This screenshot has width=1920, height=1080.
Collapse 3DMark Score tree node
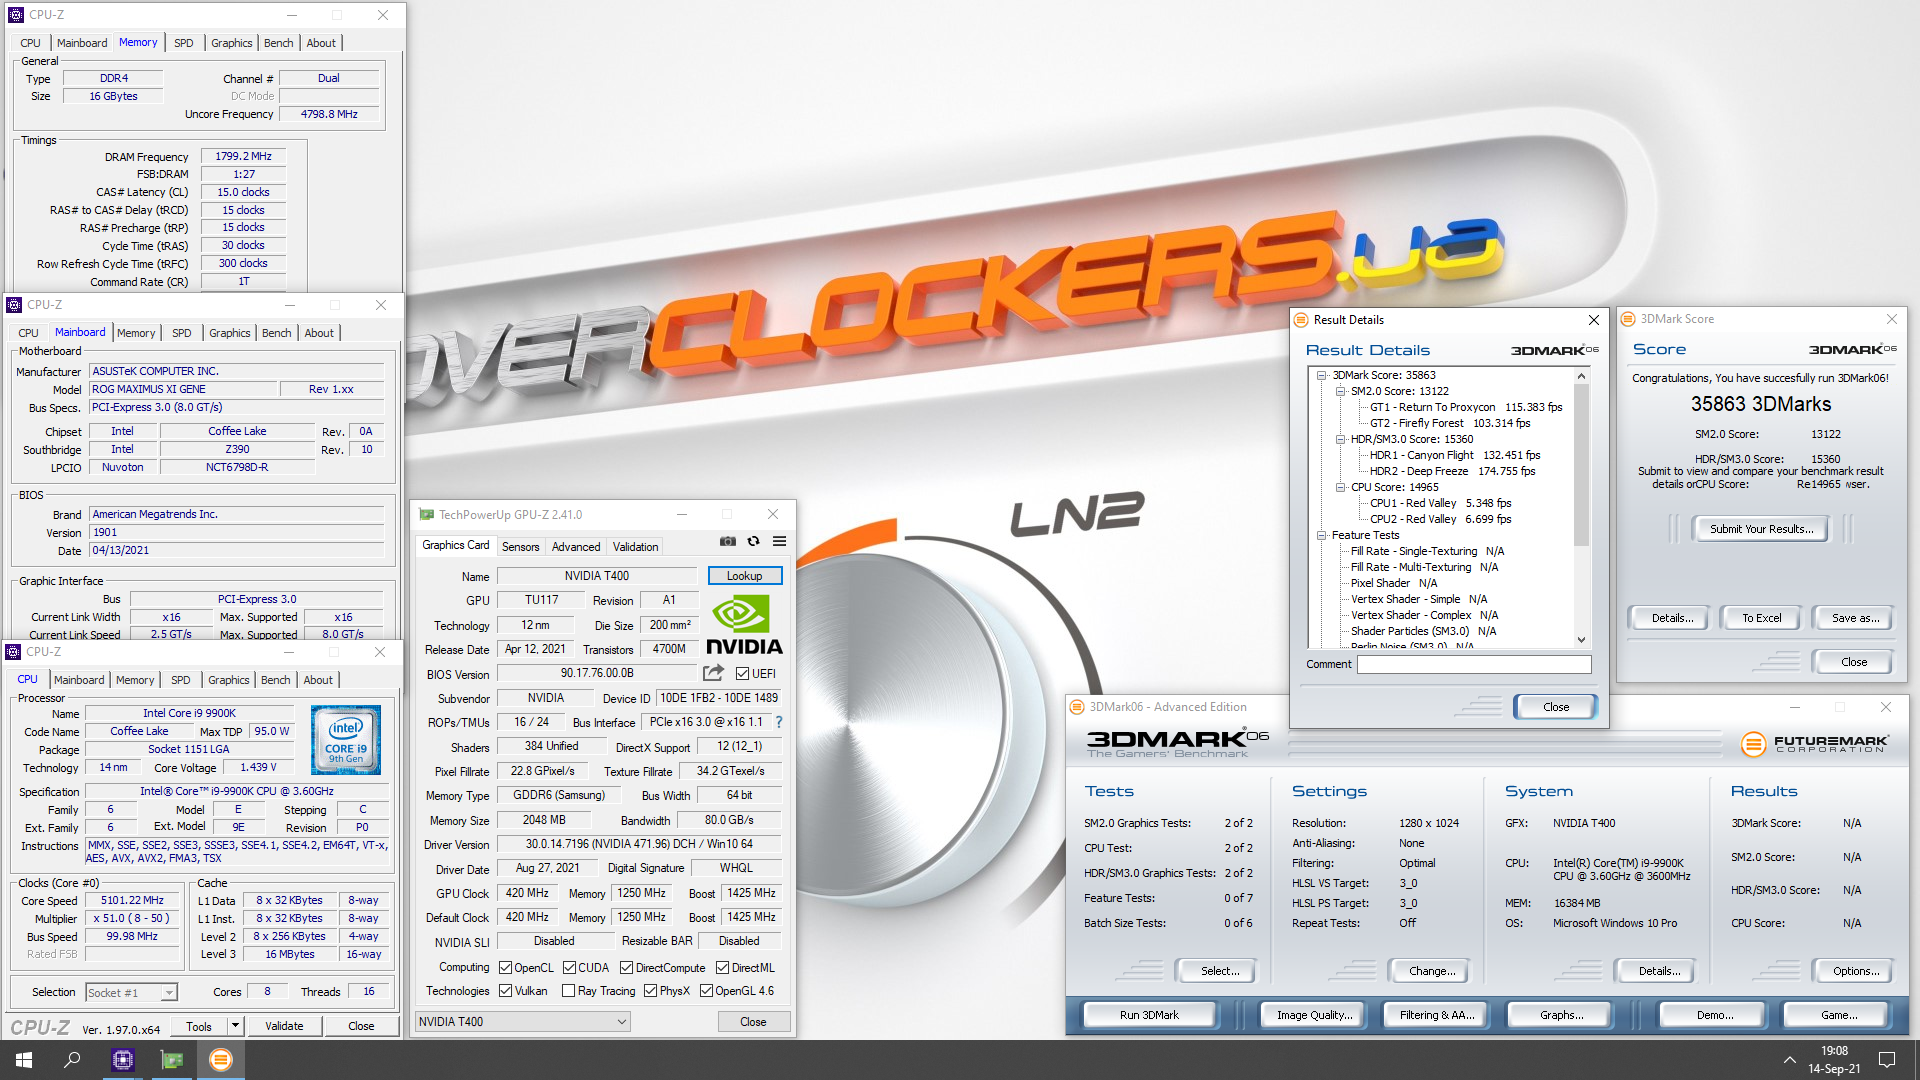(1321, 376)
